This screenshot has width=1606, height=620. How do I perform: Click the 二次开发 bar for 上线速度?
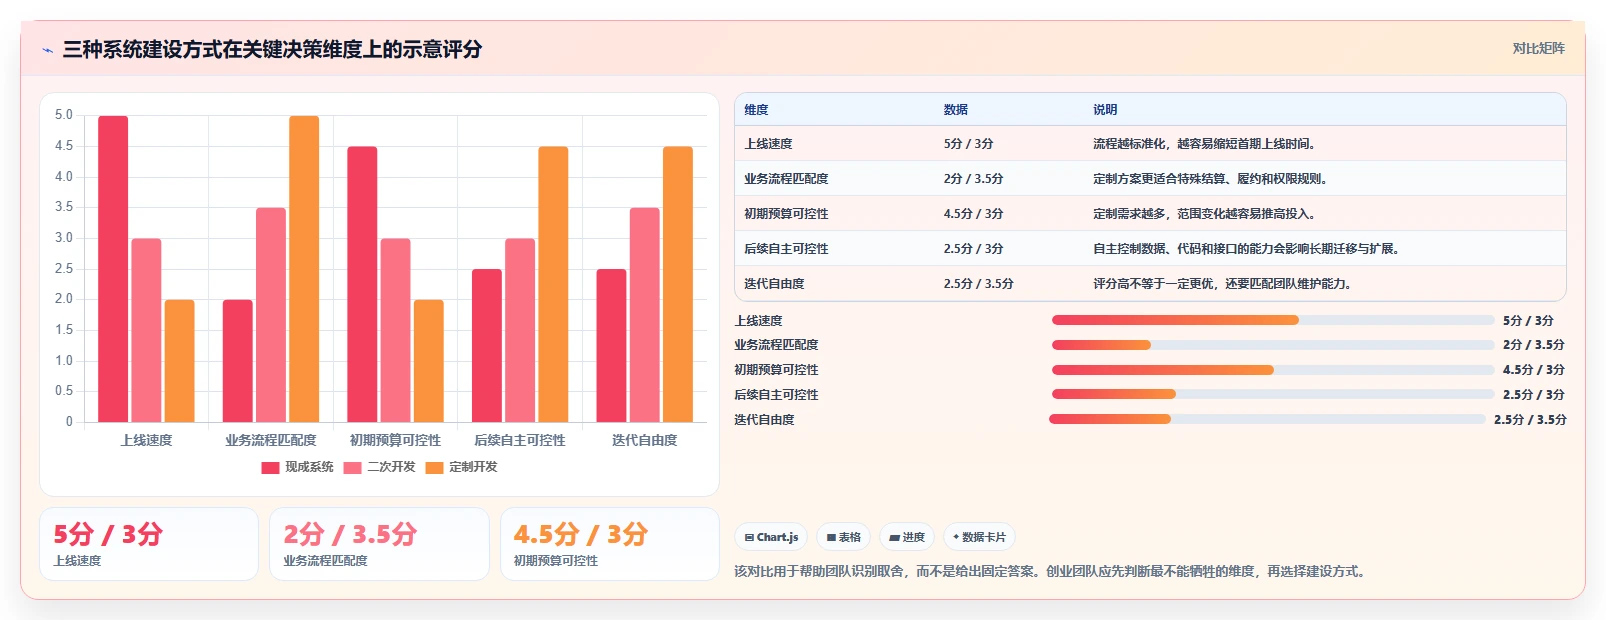[146, 330]
